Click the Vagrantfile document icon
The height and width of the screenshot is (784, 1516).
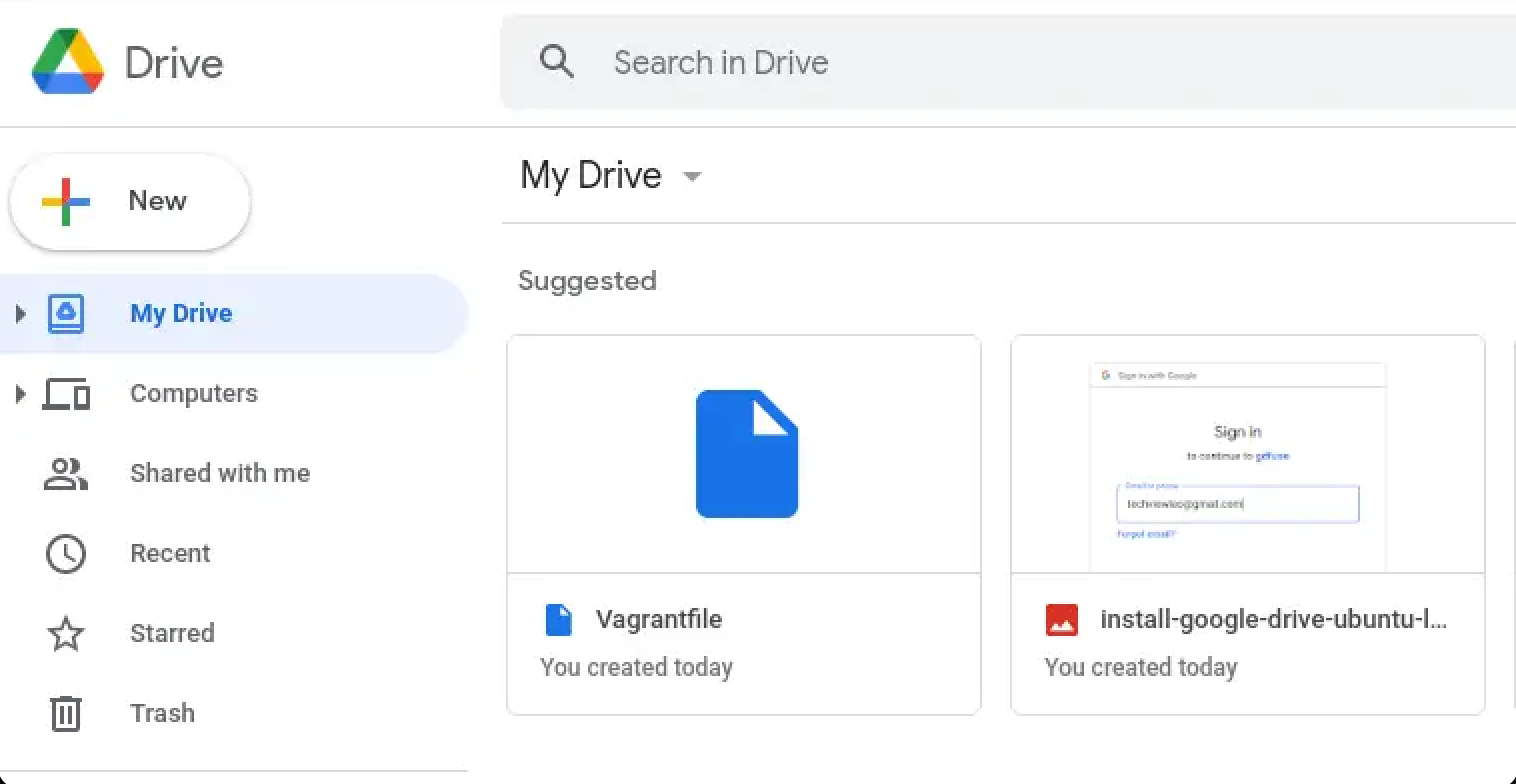[x=559, y=619]
